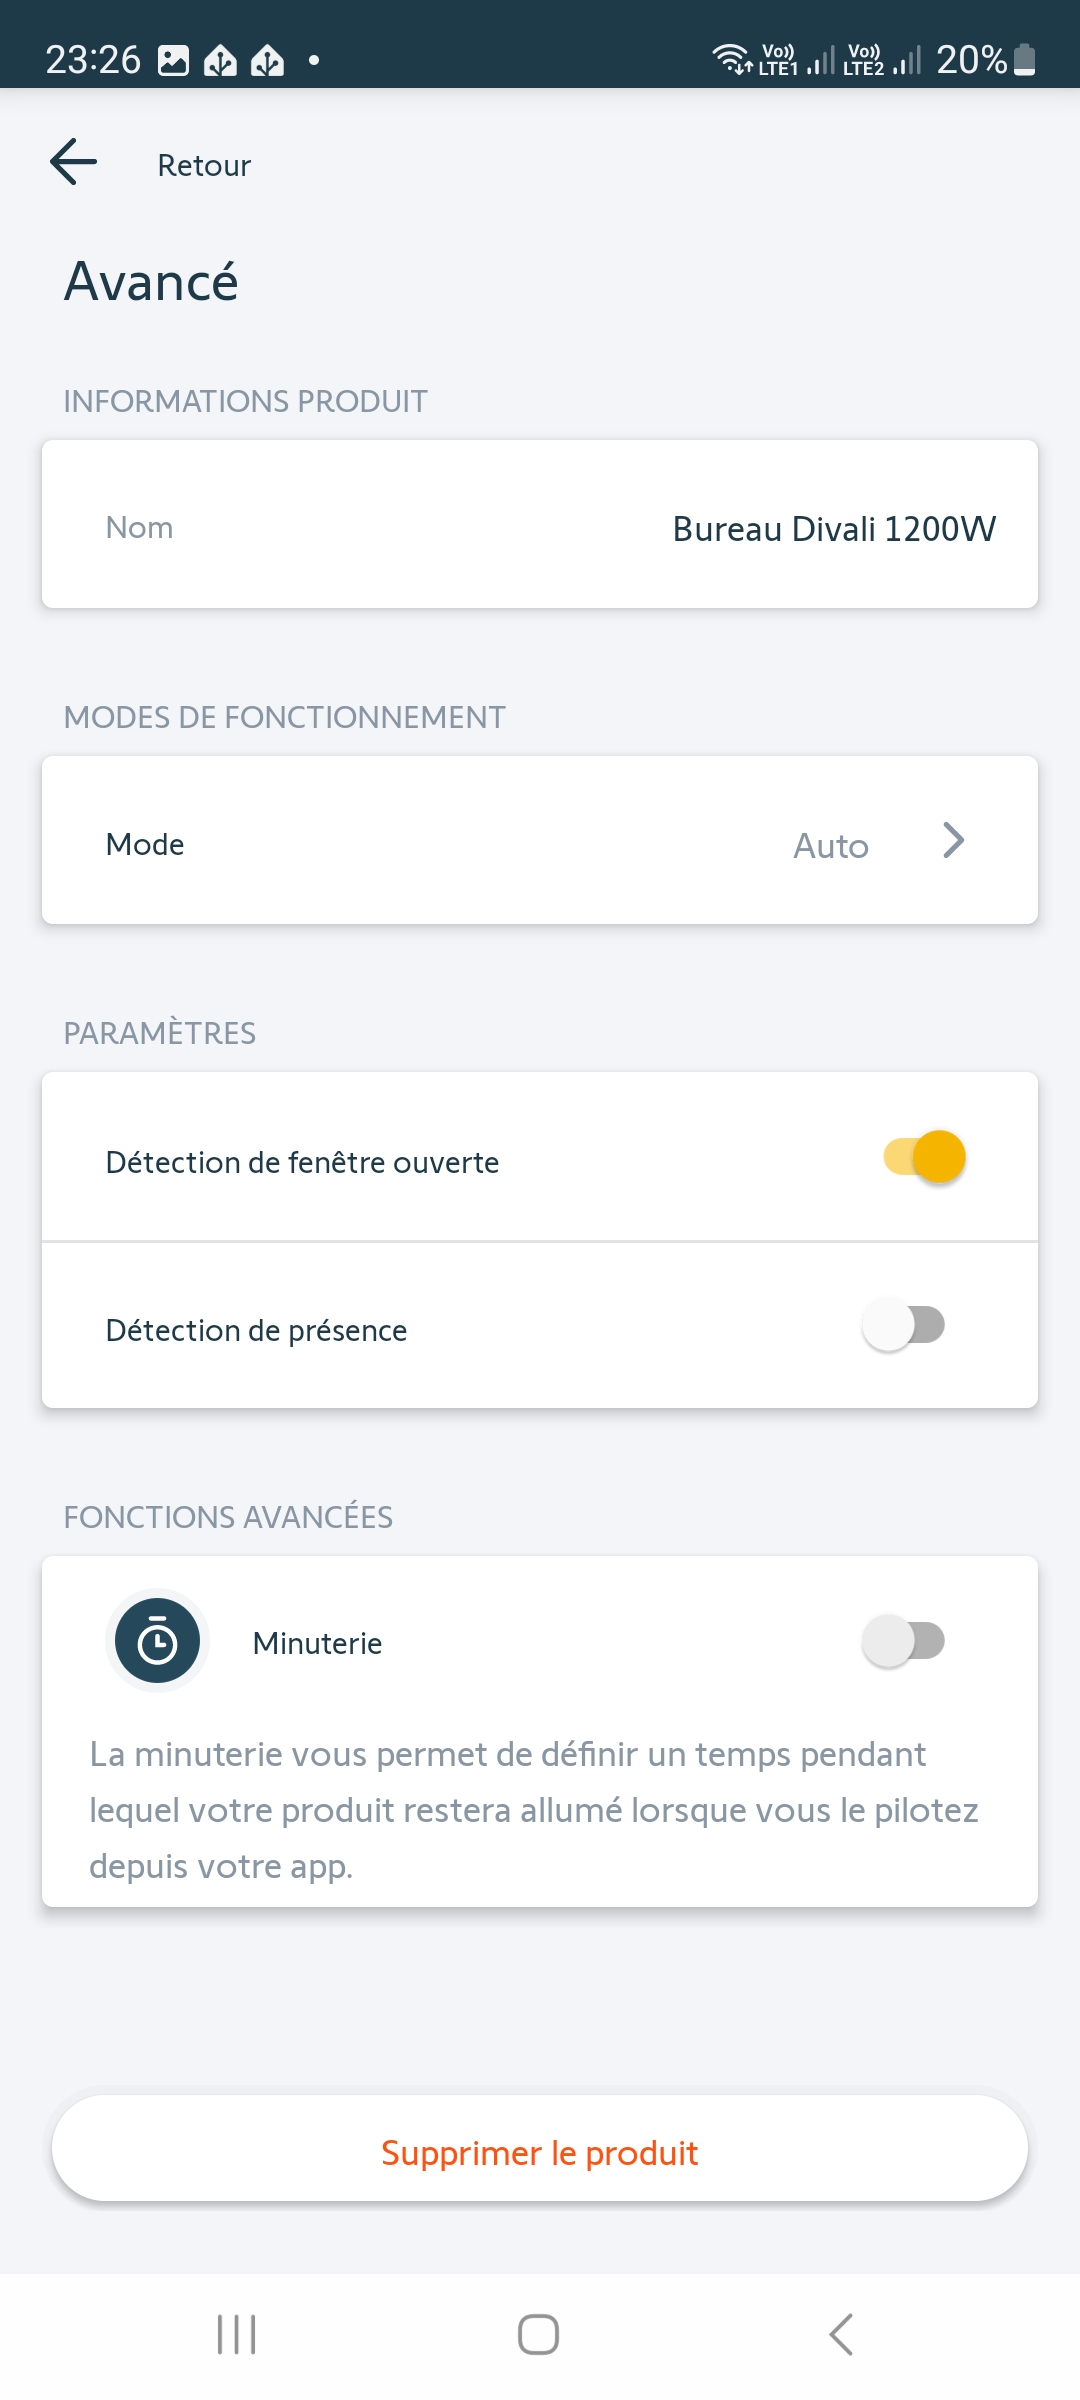Turn on the Minuterie toggle

pos(903,1641)
